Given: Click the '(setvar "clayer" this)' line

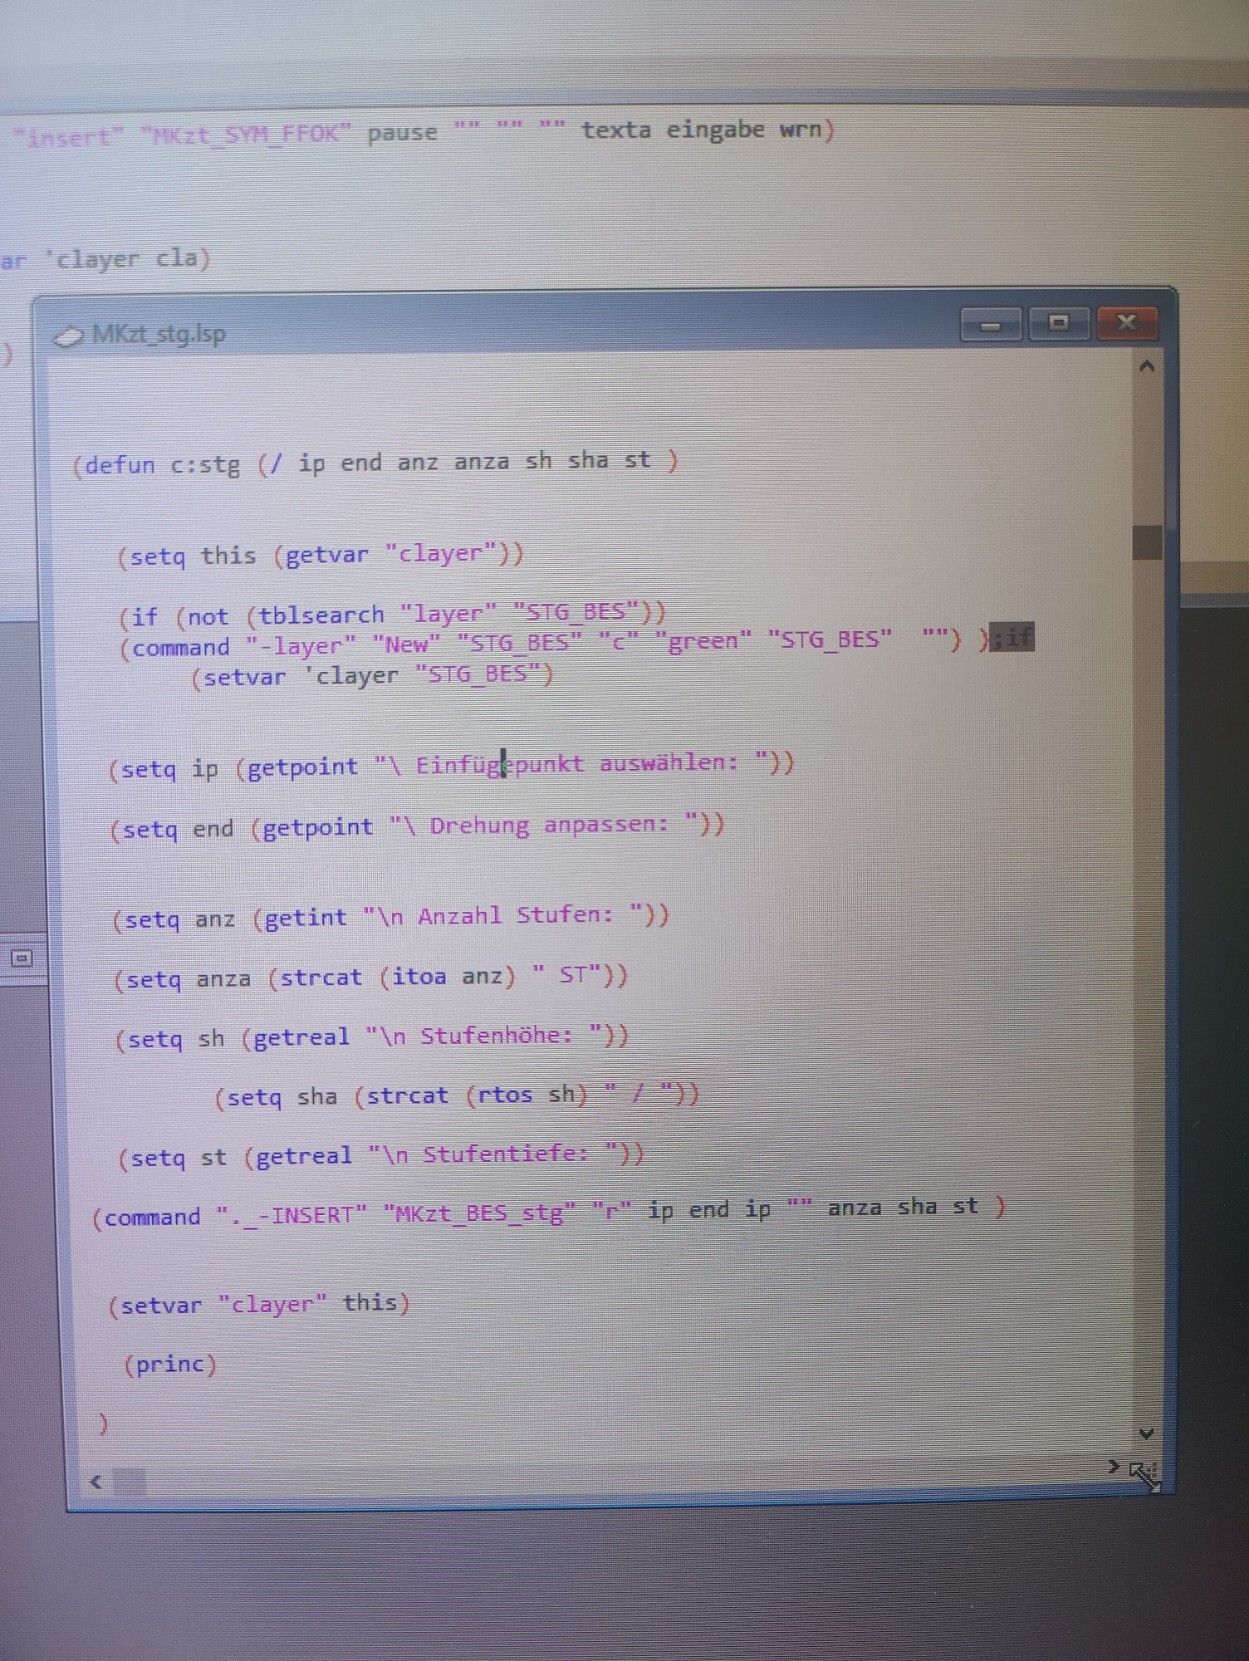Looking at the screenshot, I should click(259, 1304).
